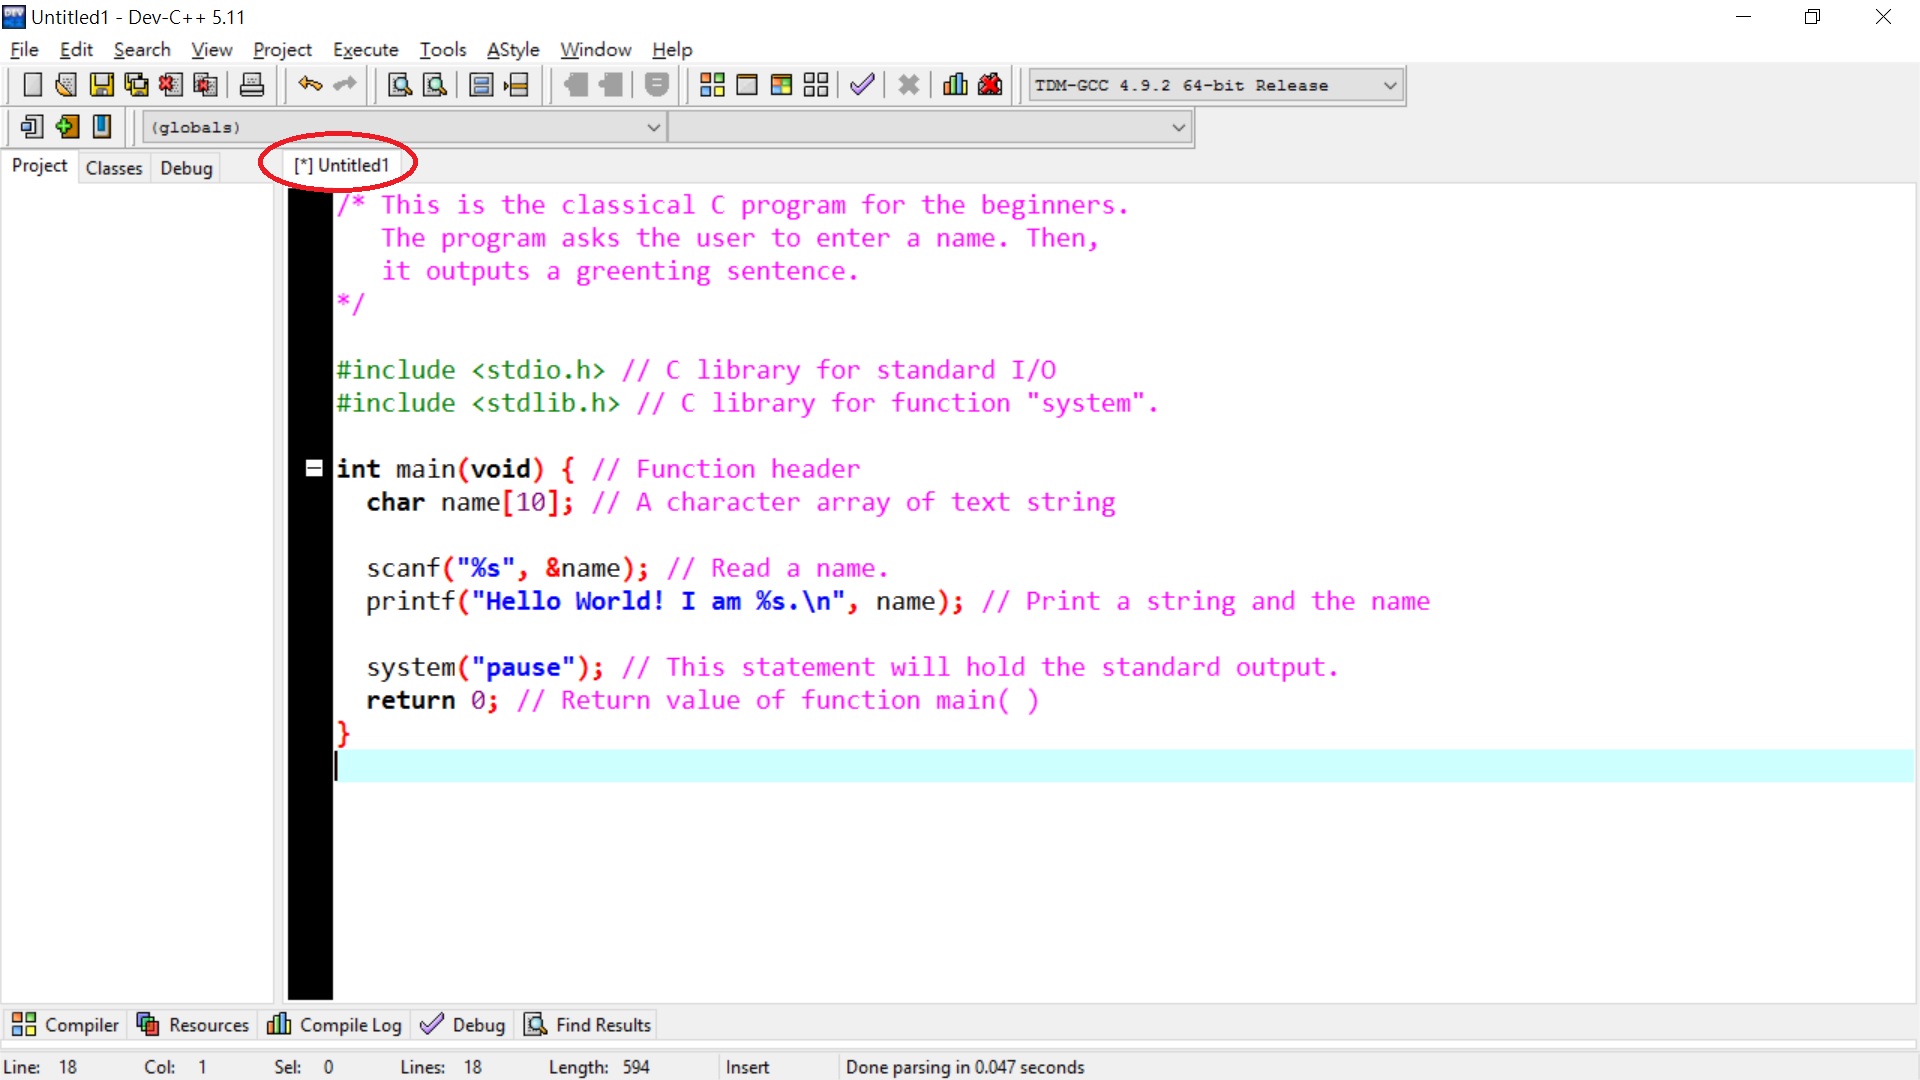Switch to the Classes sidebar tab
The width and height of the screenshot is (1920, 1080).
pos(114,168)
